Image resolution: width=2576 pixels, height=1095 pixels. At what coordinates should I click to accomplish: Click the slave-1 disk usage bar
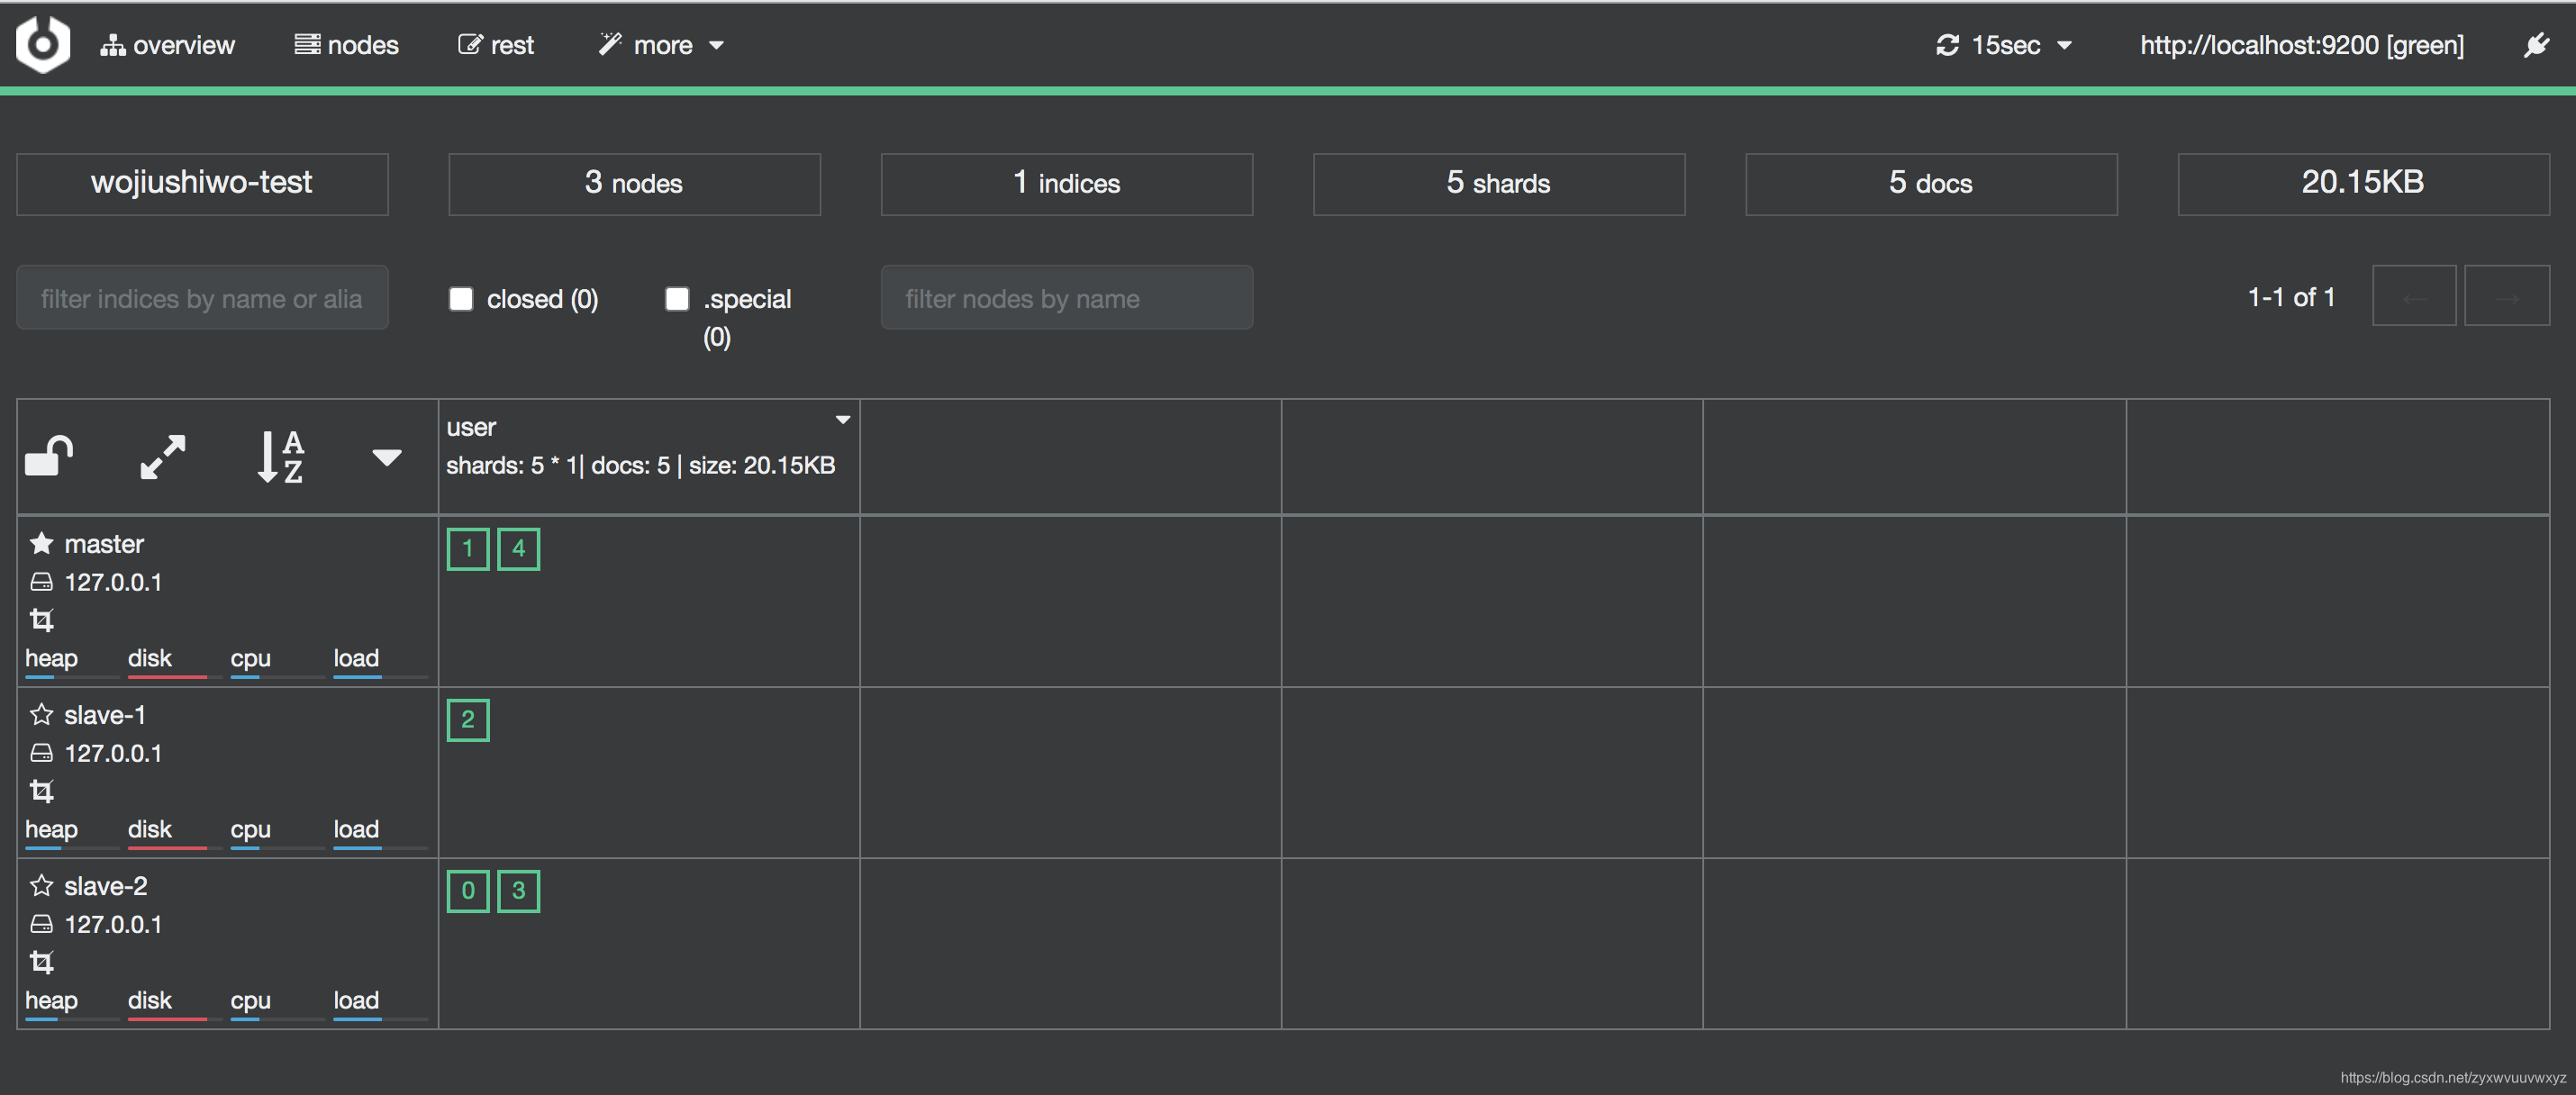[x=174, y=847]
